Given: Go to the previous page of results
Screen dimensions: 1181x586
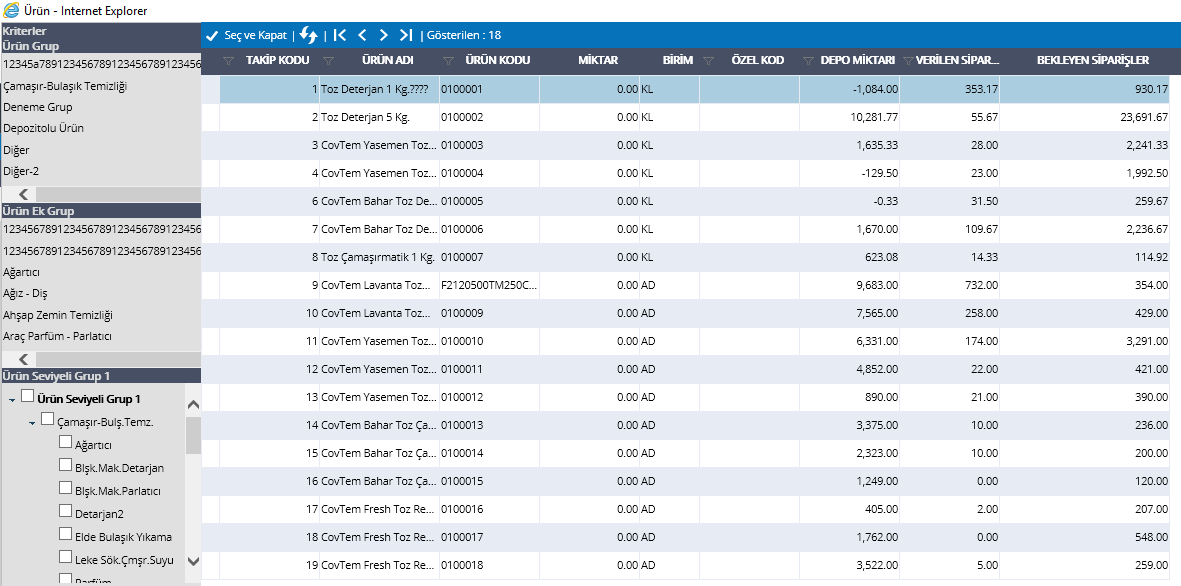Looking at the screenshot, I should [362, 35].
